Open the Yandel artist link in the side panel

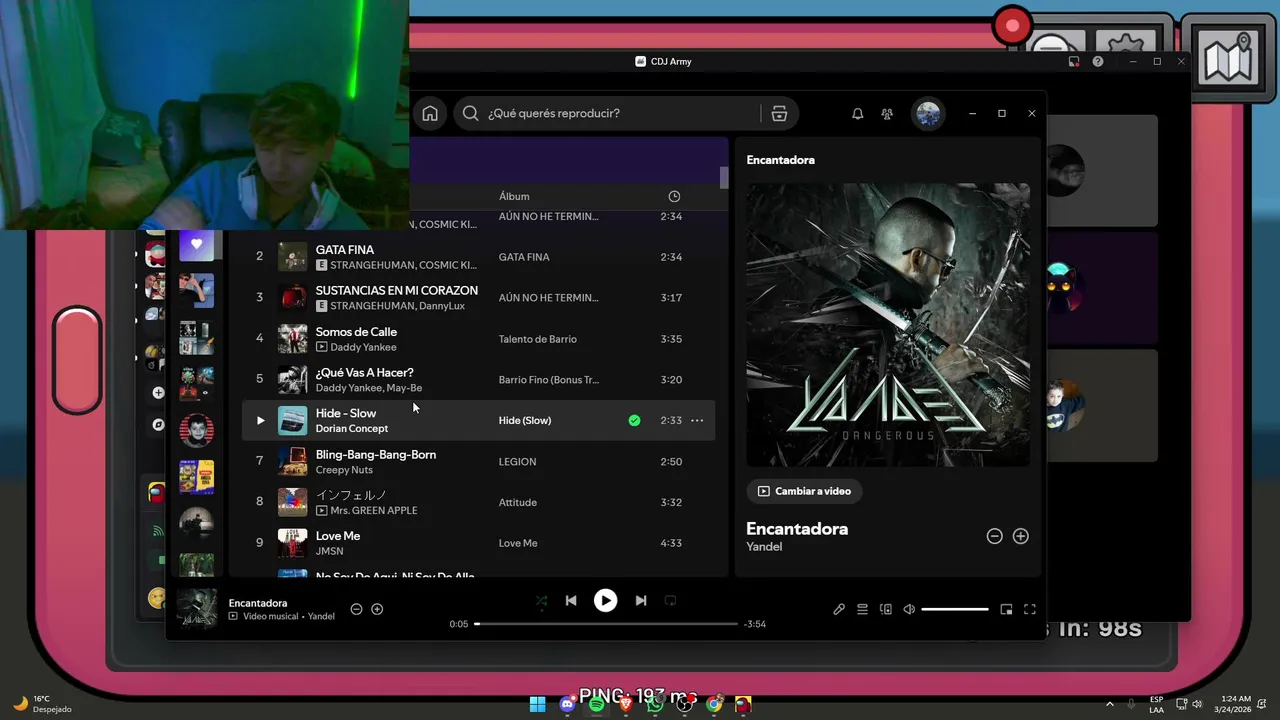764,547
